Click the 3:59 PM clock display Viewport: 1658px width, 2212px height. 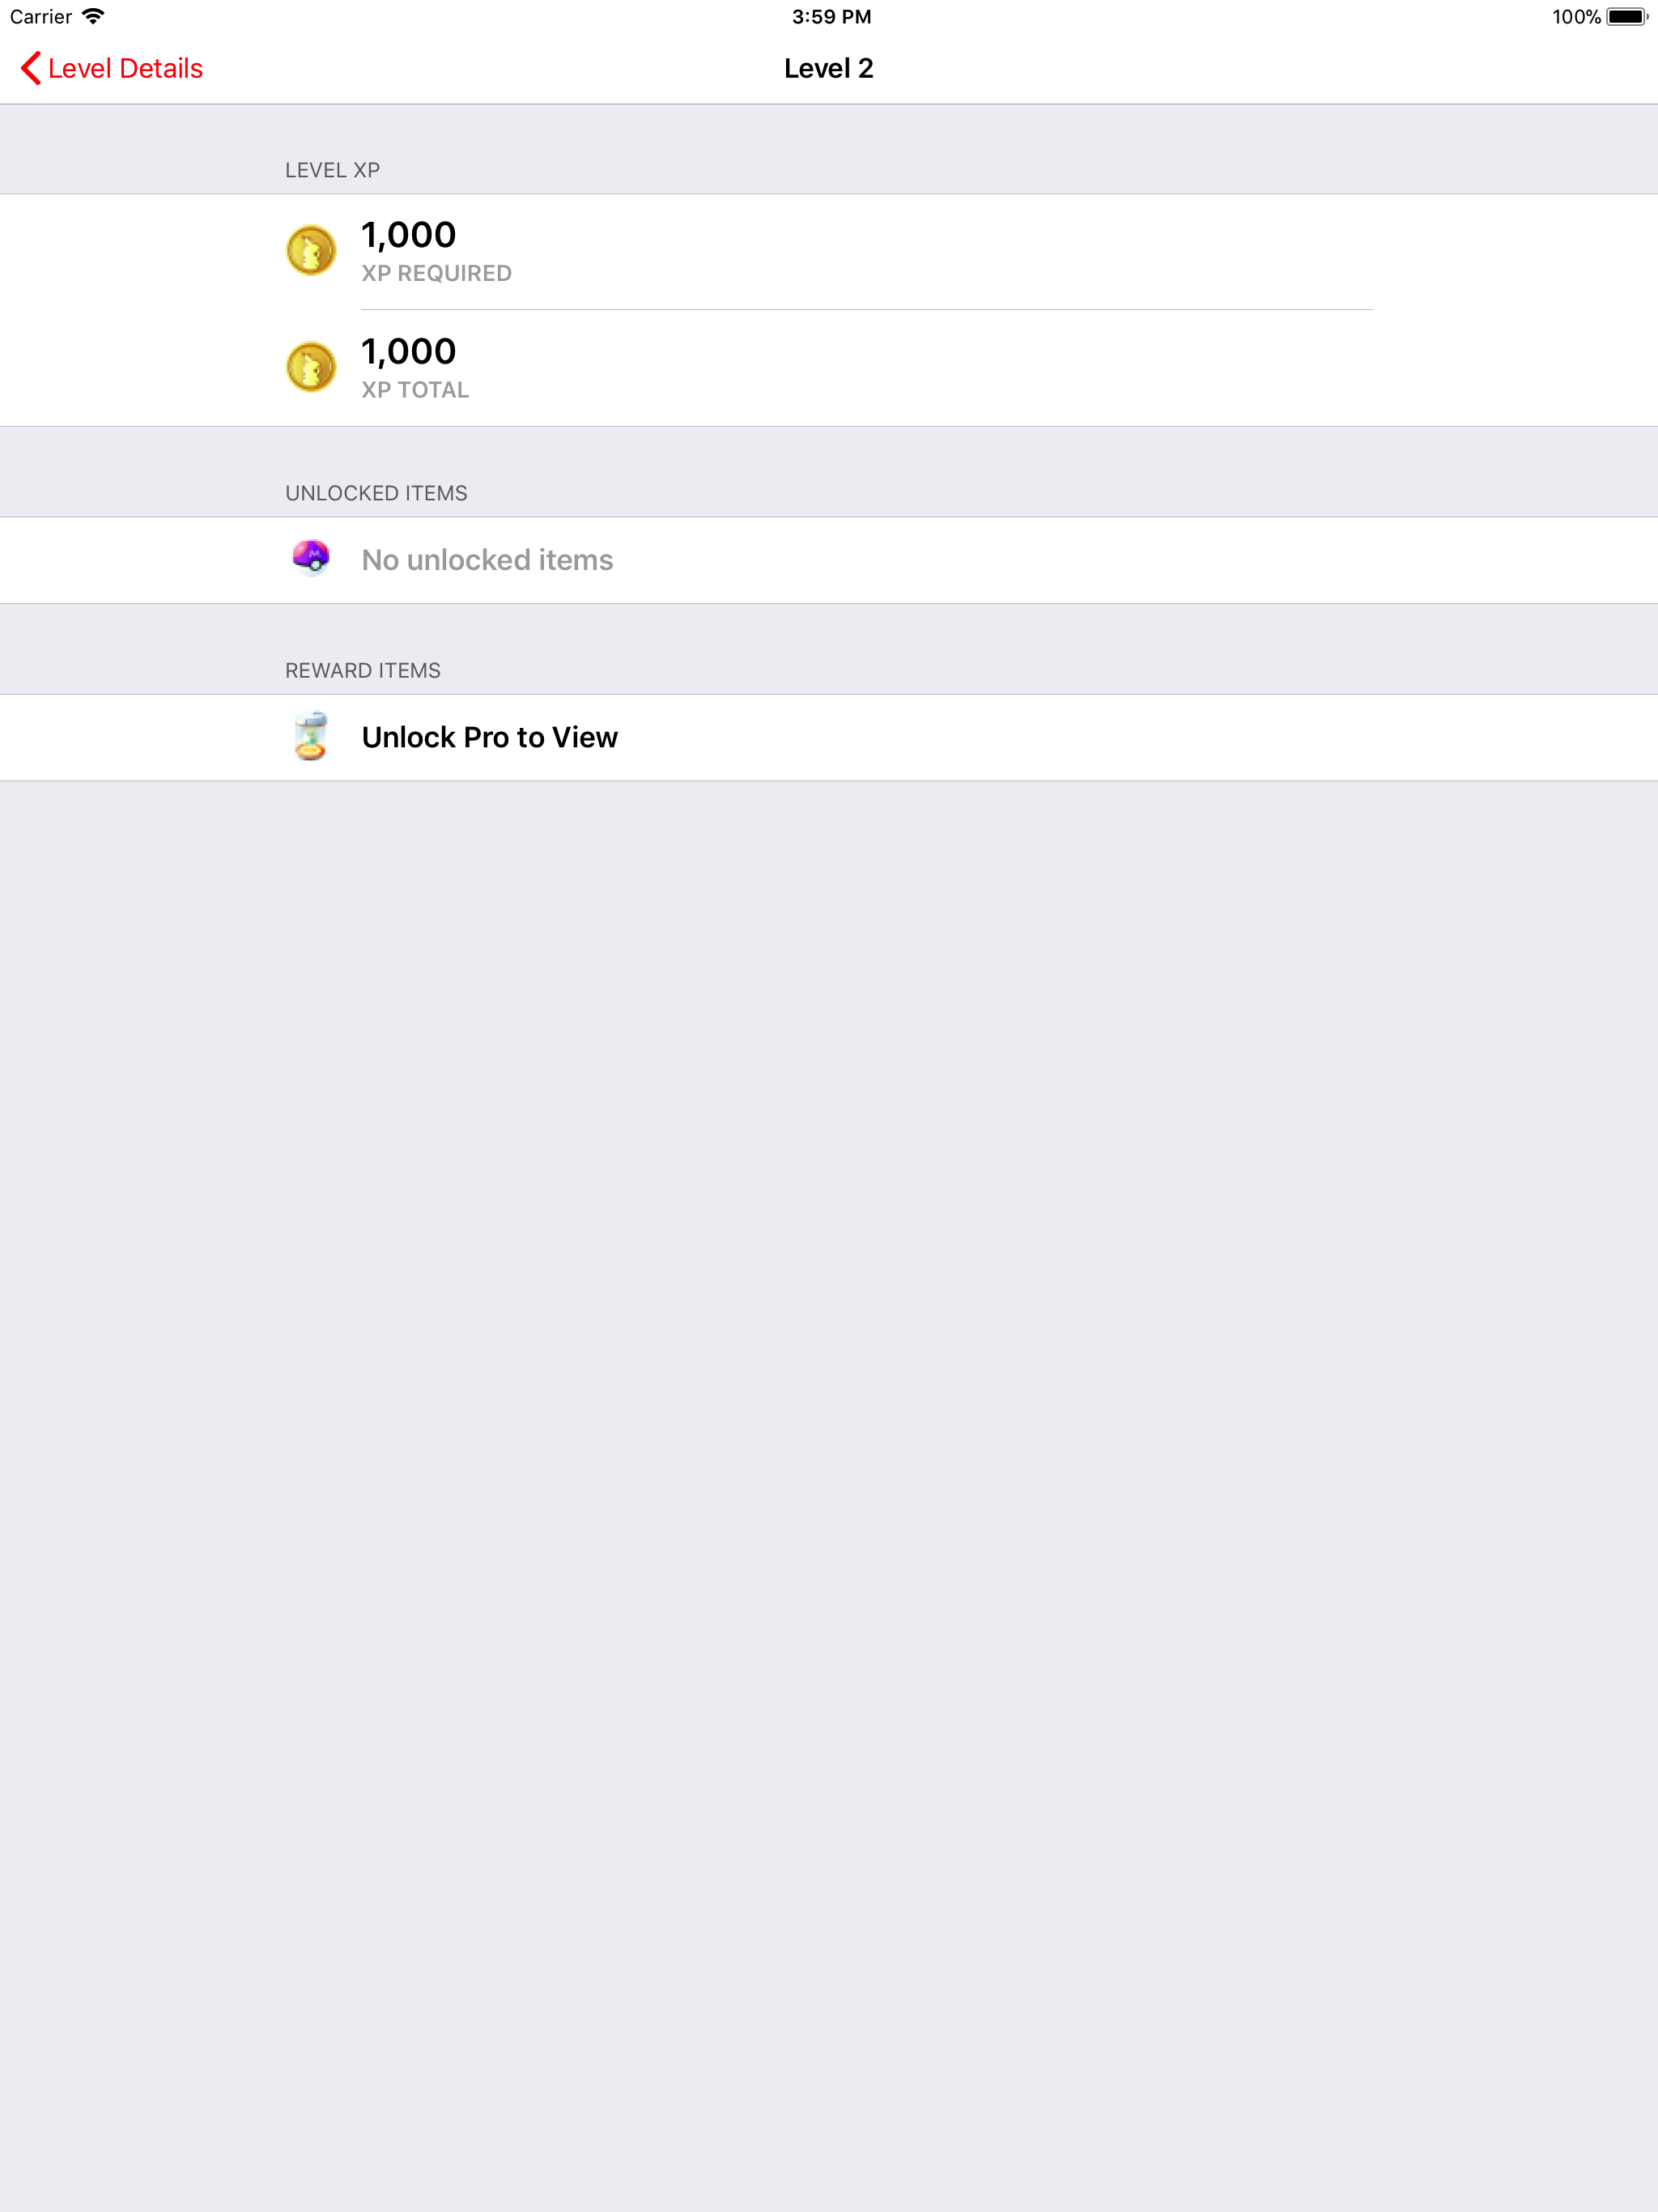tap(830, 16)
